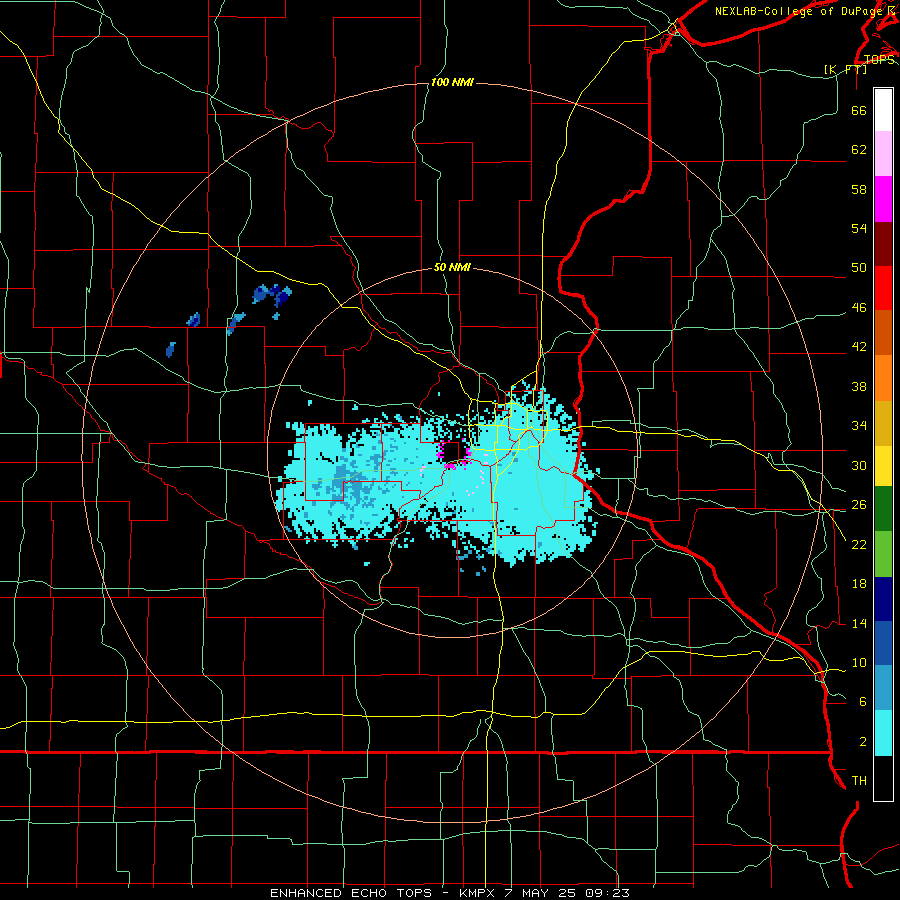The image size is (900, 900).
Task: Click the '10' legend value
Action: click(859, 663)
